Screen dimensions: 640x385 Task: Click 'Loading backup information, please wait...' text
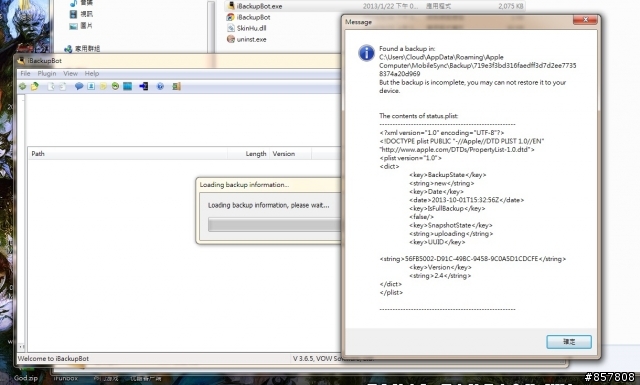click(x=269, y=205)
